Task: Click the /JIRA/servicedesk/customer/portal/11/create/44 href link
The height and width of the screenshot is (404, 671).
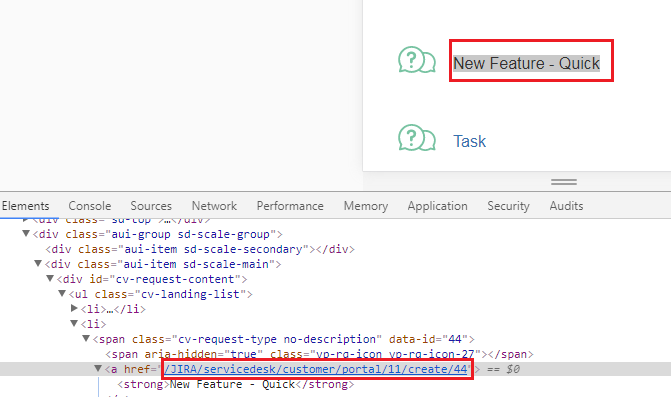Action: [316, 369]
